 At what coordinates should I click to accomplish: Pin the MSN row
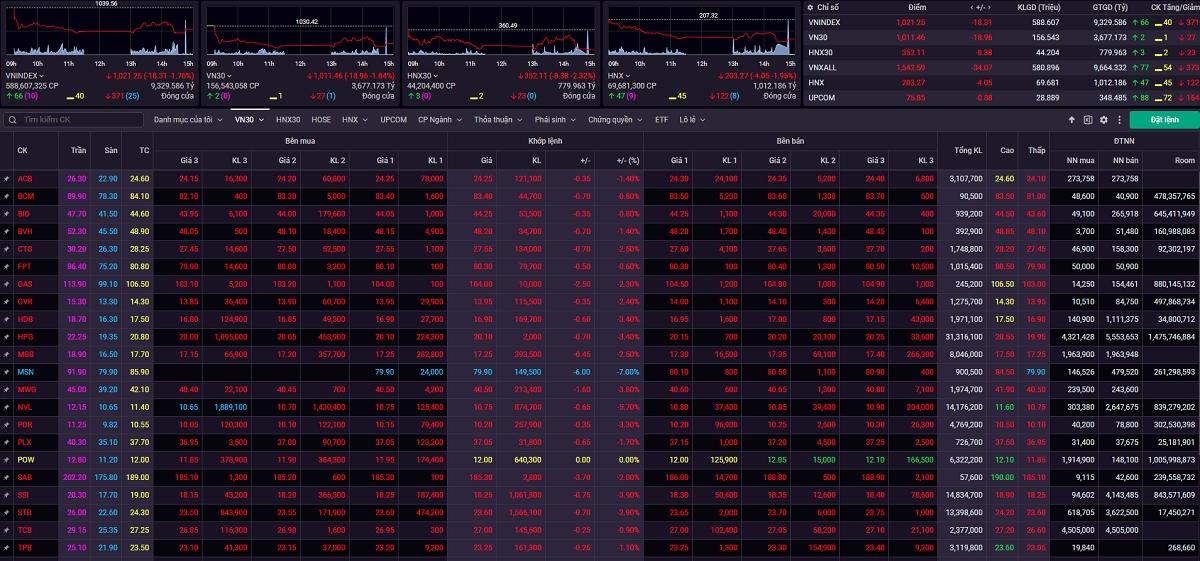tap(6, 372)
